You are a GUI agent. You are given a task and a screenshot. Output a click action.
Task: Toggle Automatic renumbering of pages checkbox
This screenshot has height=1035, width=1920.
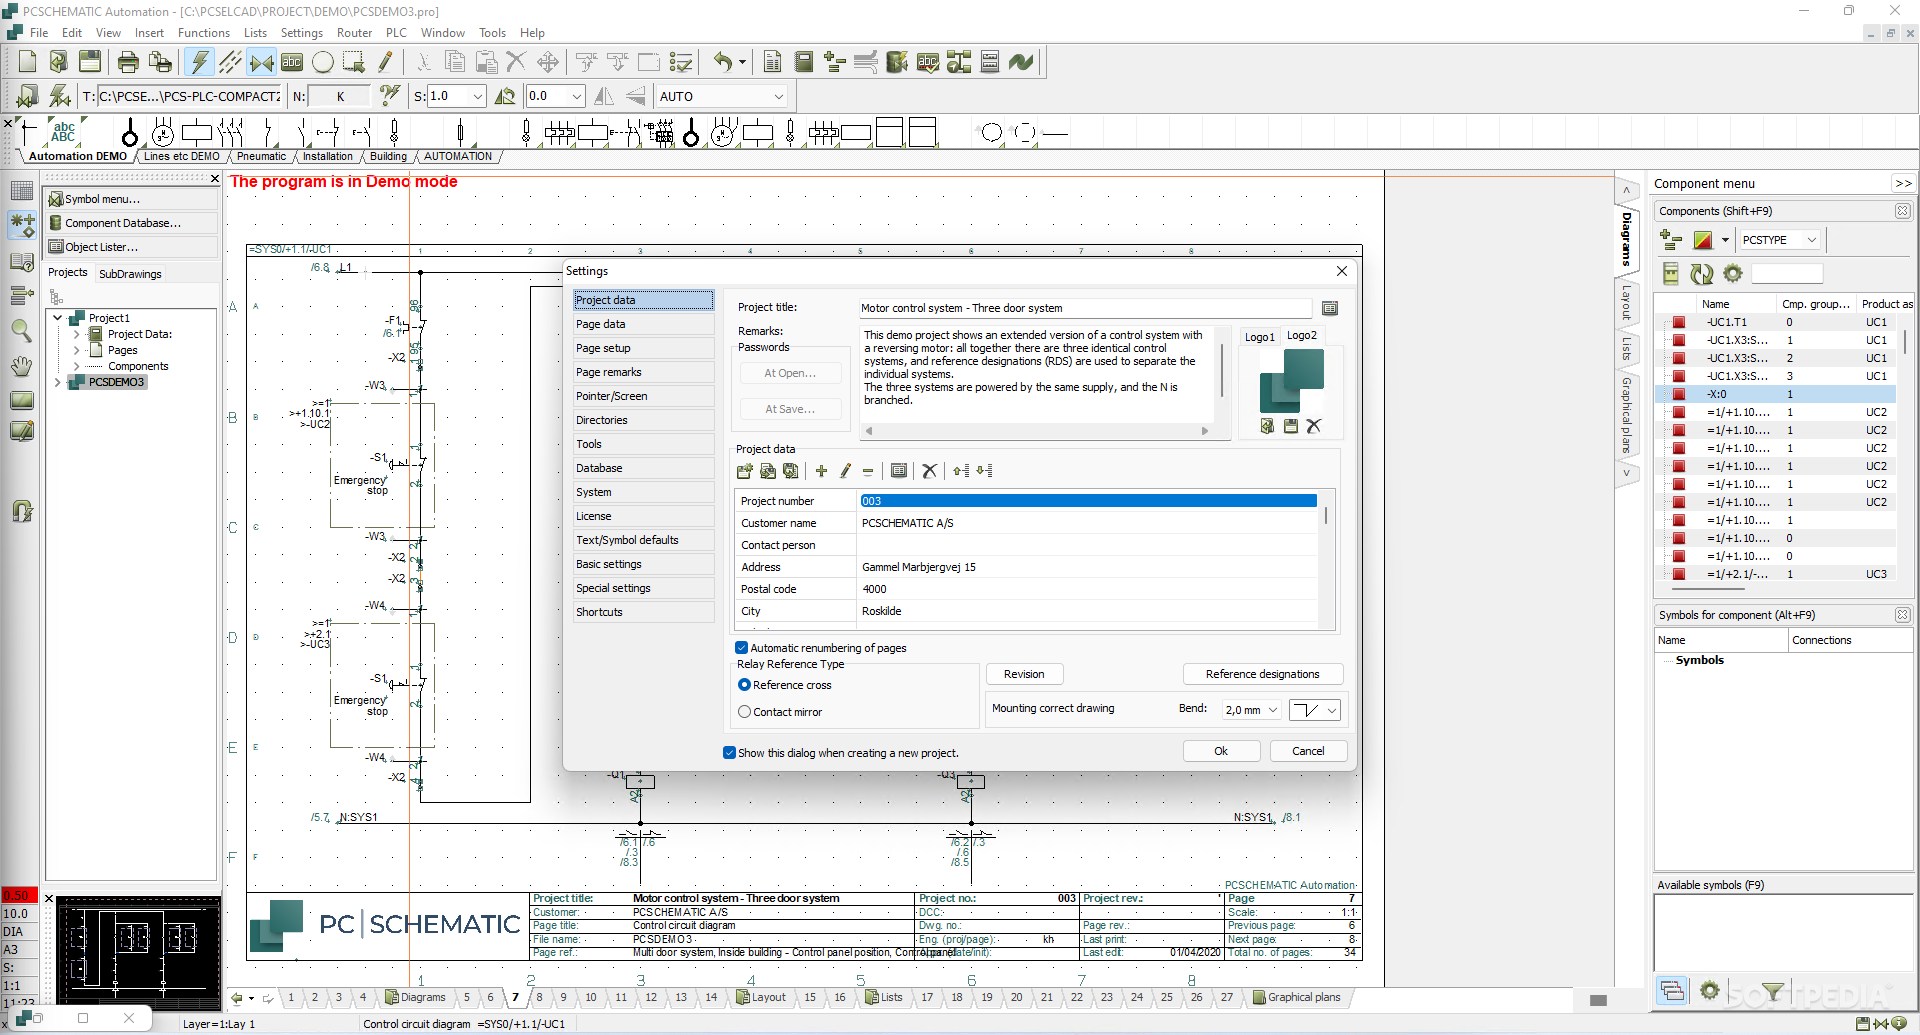point(742,648)
